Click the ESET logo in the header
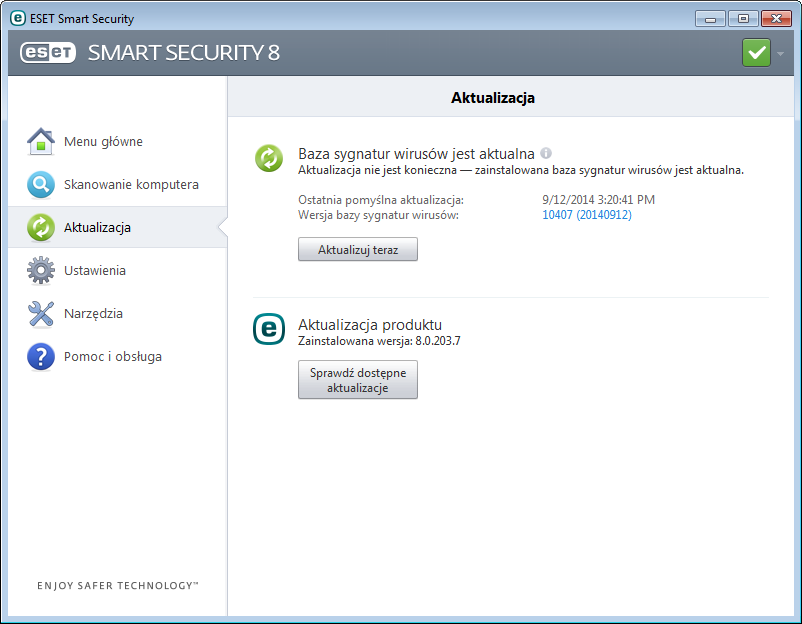Image resolution: width=802 pixels, height=624 pixels. tap(48, 52)
